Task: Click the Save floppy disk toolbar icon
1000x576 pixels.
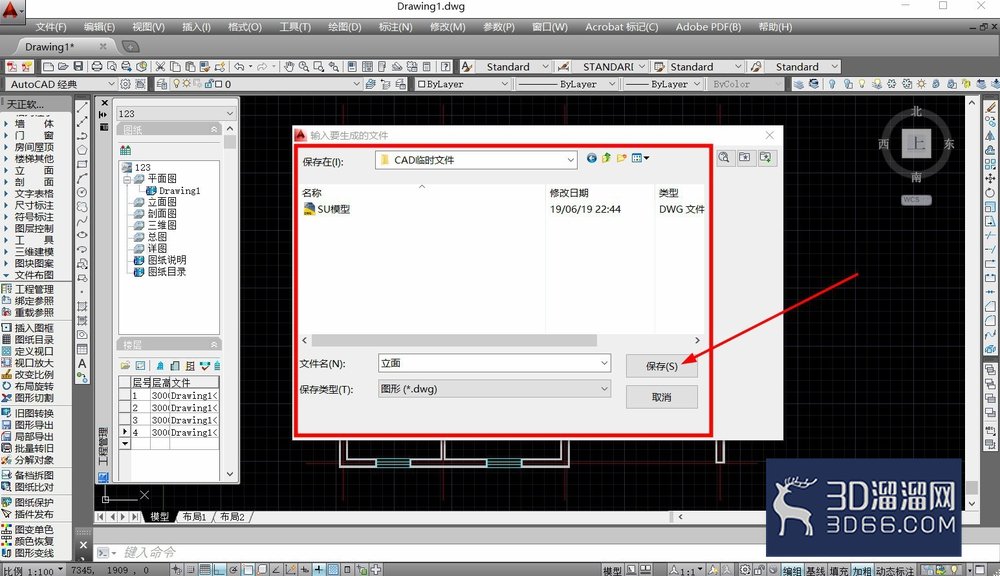Action: pyautogui.click(x=78, y=66)
